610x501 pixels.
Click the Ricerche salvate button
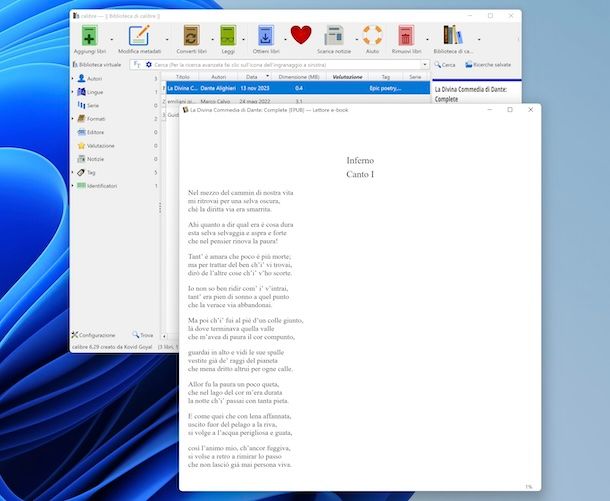click(x=492, y=64)
